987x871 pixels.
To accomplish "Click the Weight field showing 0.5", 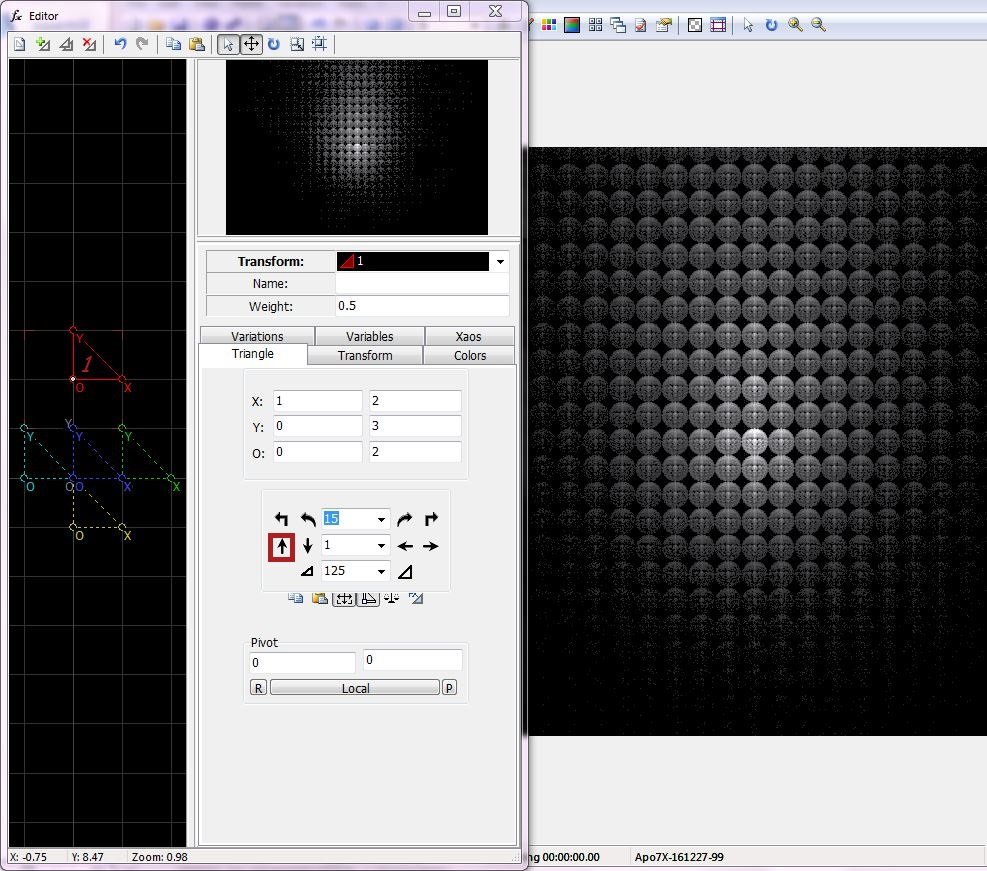I will coord(422,306).
